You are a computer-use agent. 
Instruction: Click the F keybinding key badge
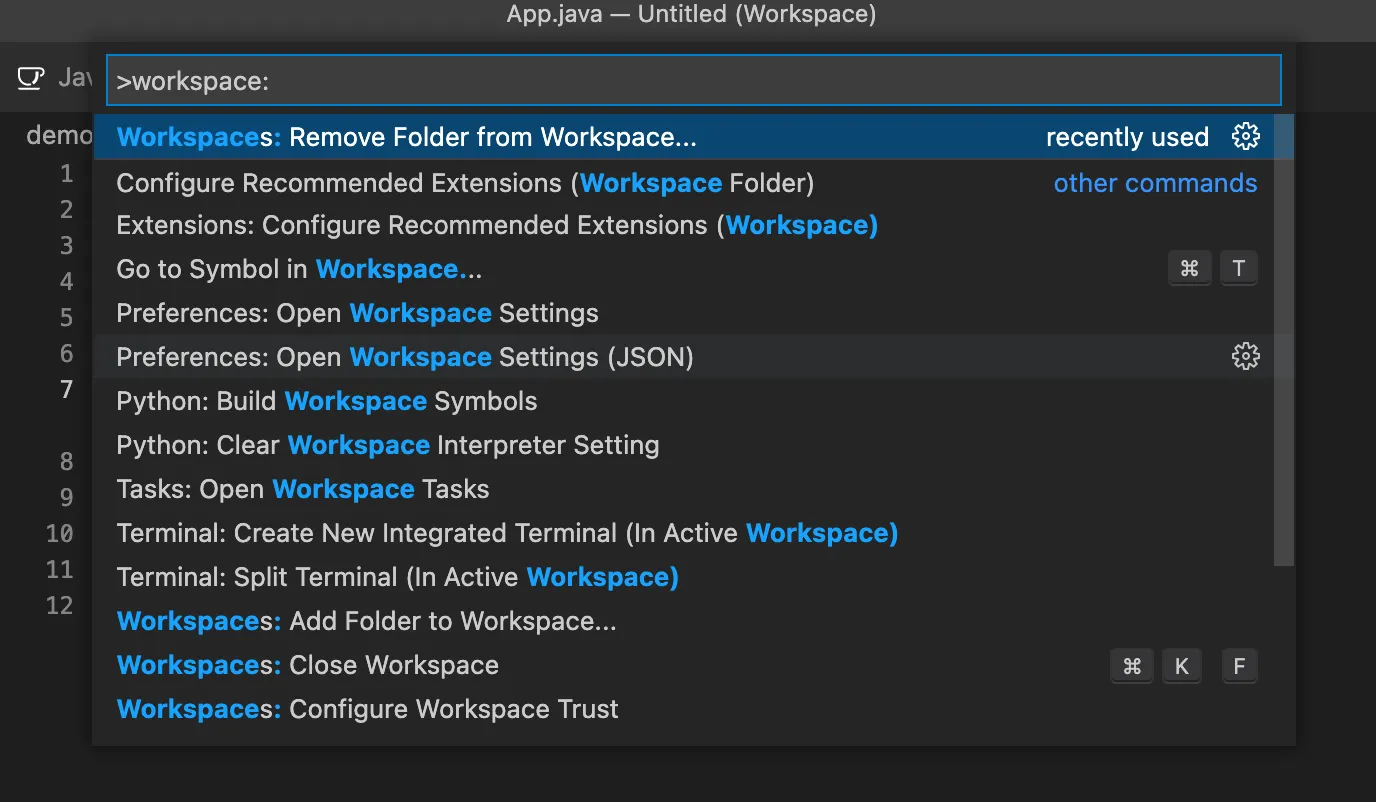1239,666
